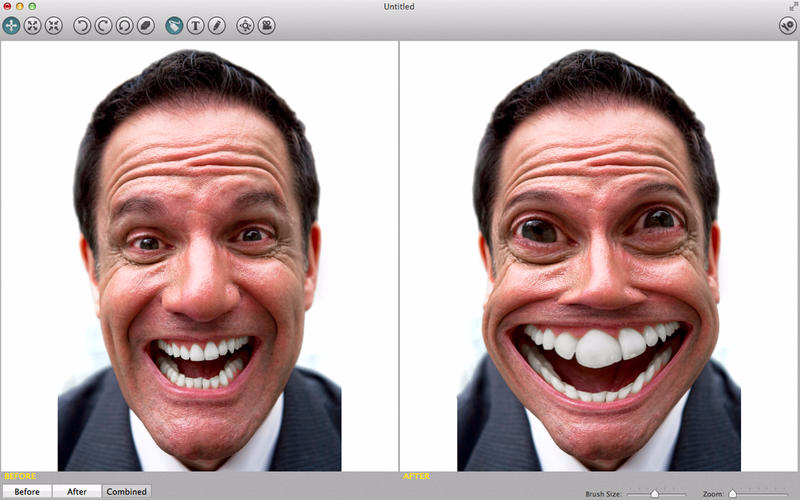Click the Zoom label text

(713, 494)
